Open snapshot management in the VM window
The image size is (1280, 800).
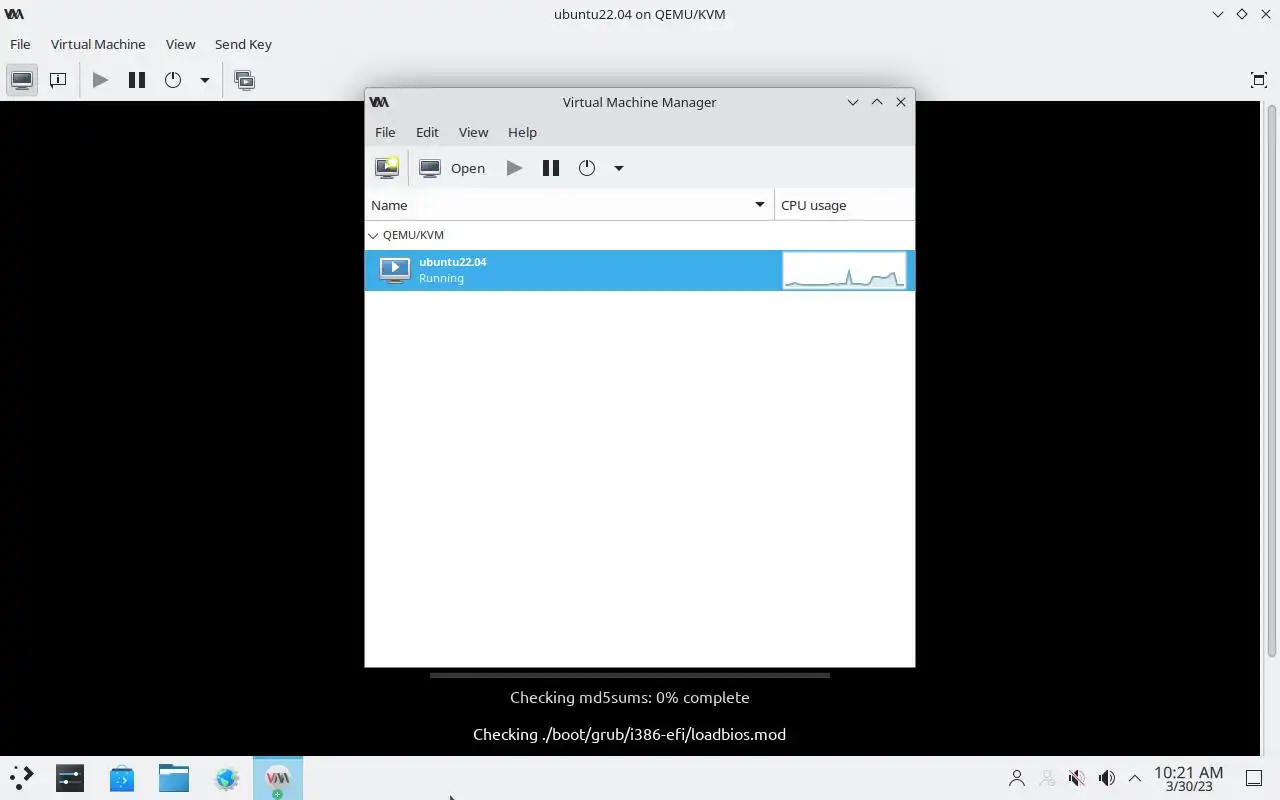[x=244, y=80]
